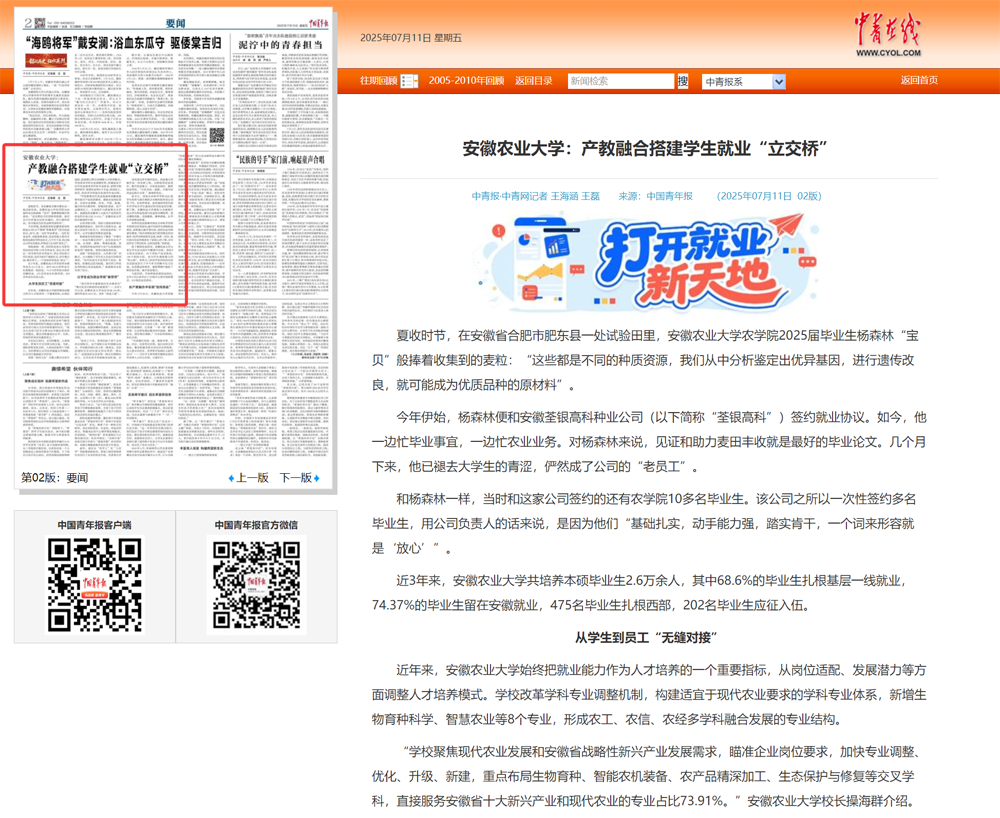1000x818 pixels.
Task: Open the 民族的号手 article in page thumbnail
Action: (x=280, y=158)
